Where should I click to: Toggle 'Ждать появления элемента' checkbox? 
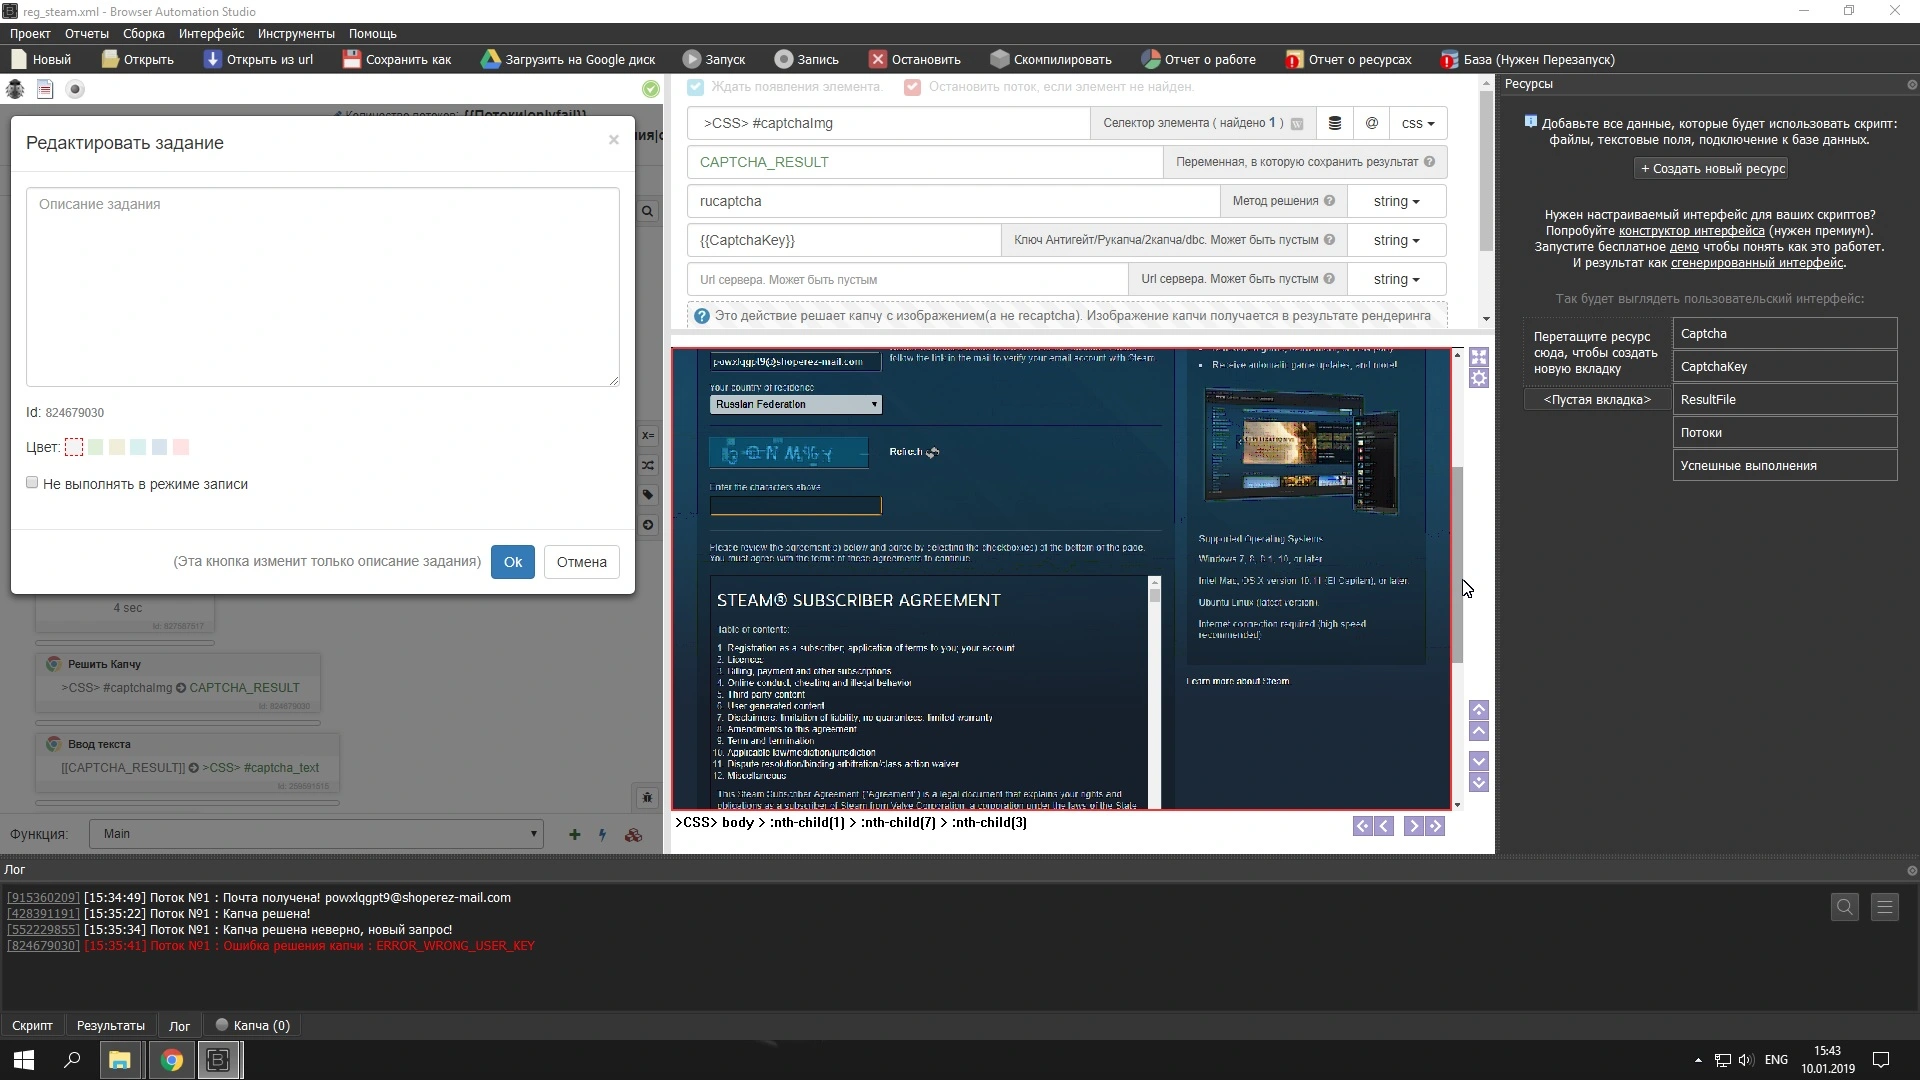pos(696,87)
